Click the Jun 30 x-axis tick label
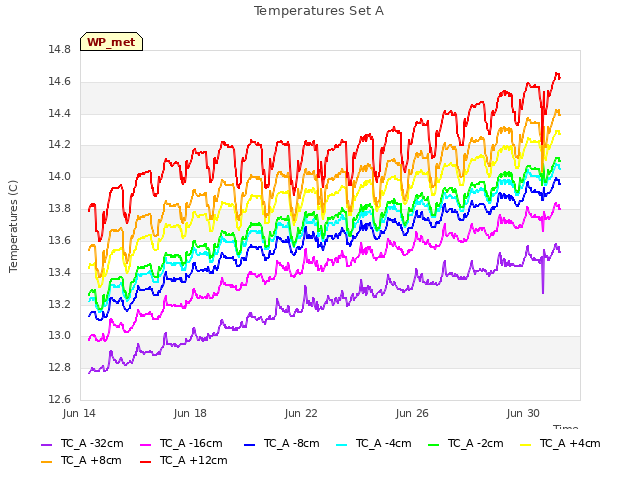Image resolution: width=640 pixels, height=480 pixels. [523, 413]
